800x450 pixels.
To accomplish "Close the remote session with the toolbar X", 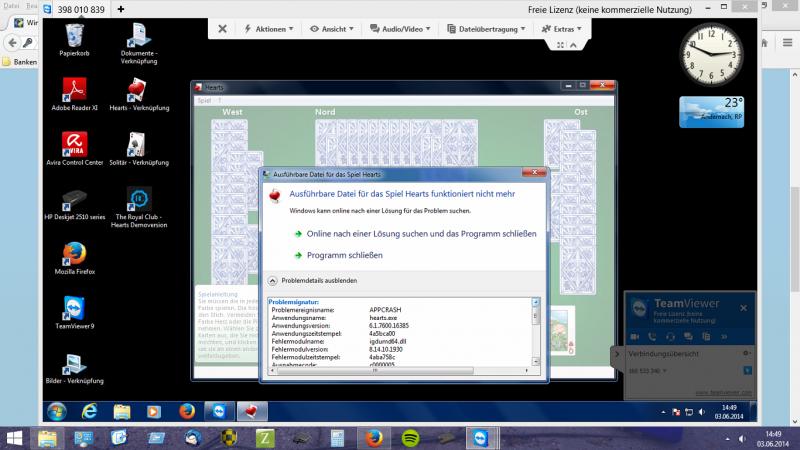I will tap(222, 29).
